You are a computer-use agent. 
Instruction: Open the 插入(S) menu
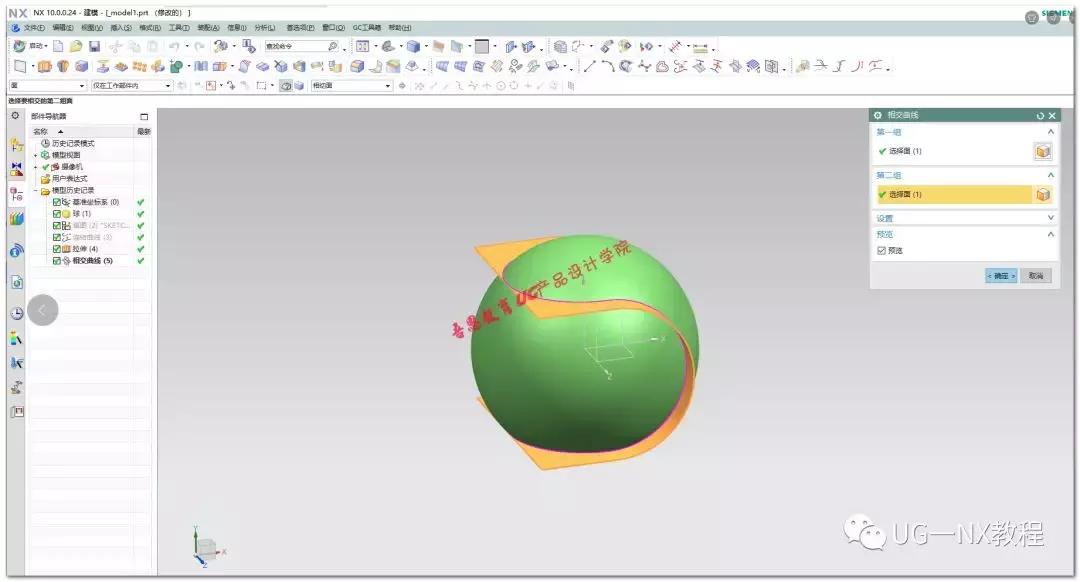(120, 28)
